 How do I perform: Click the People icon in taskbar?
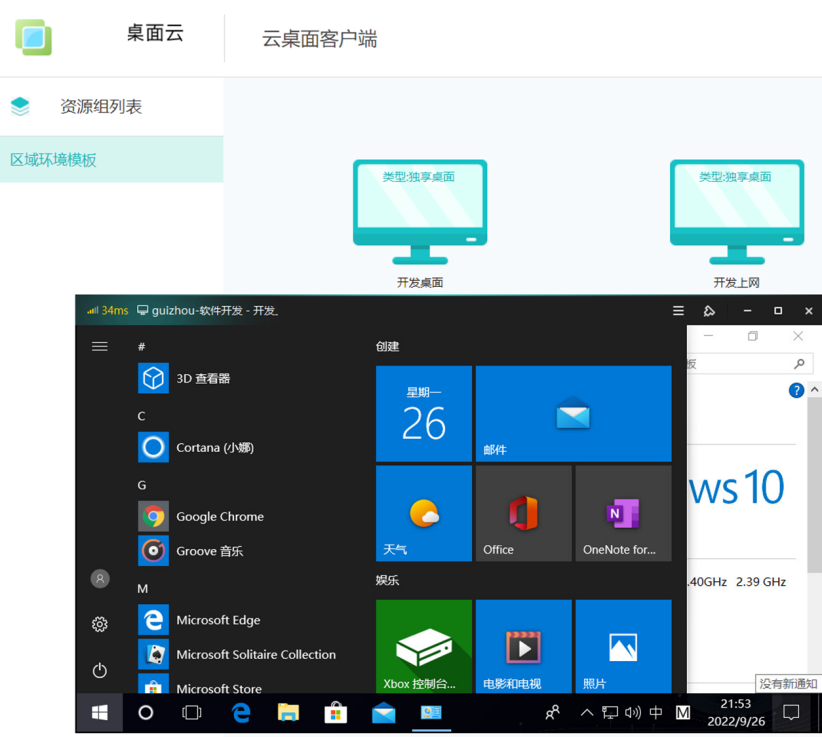[x=553, y=712]
